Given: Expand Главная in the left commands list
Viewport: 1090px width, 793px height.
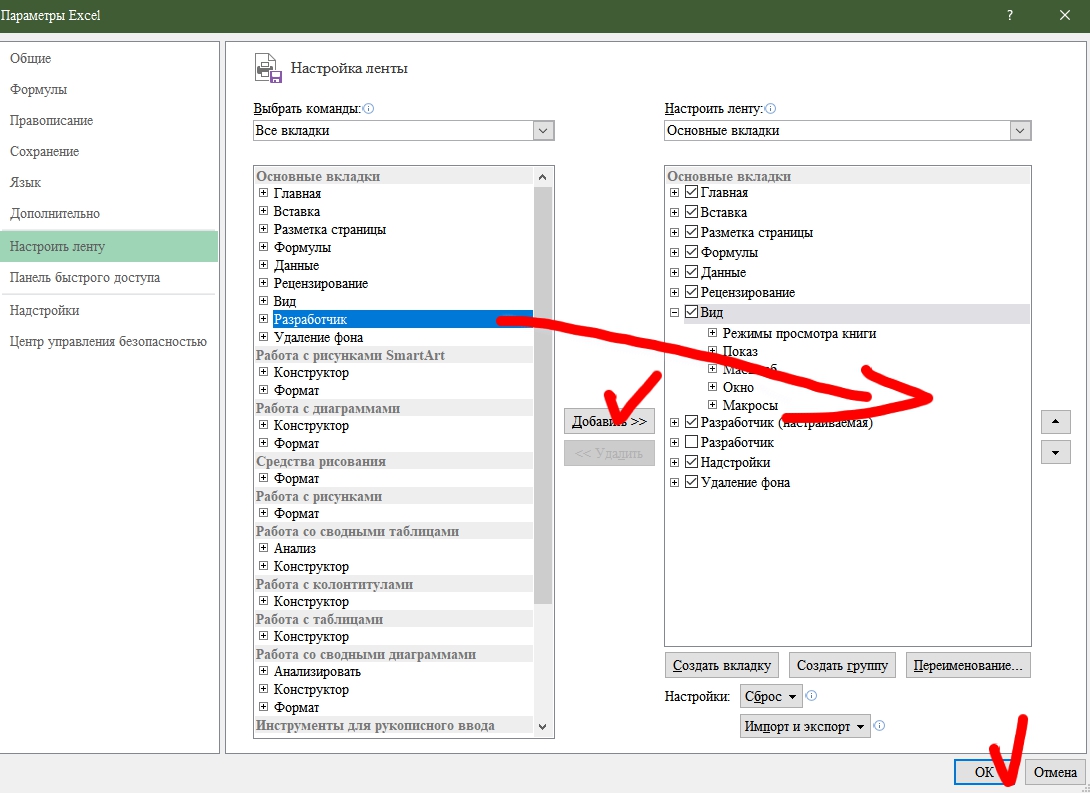Looking at the screenshot, I should [x=263, y=193].
